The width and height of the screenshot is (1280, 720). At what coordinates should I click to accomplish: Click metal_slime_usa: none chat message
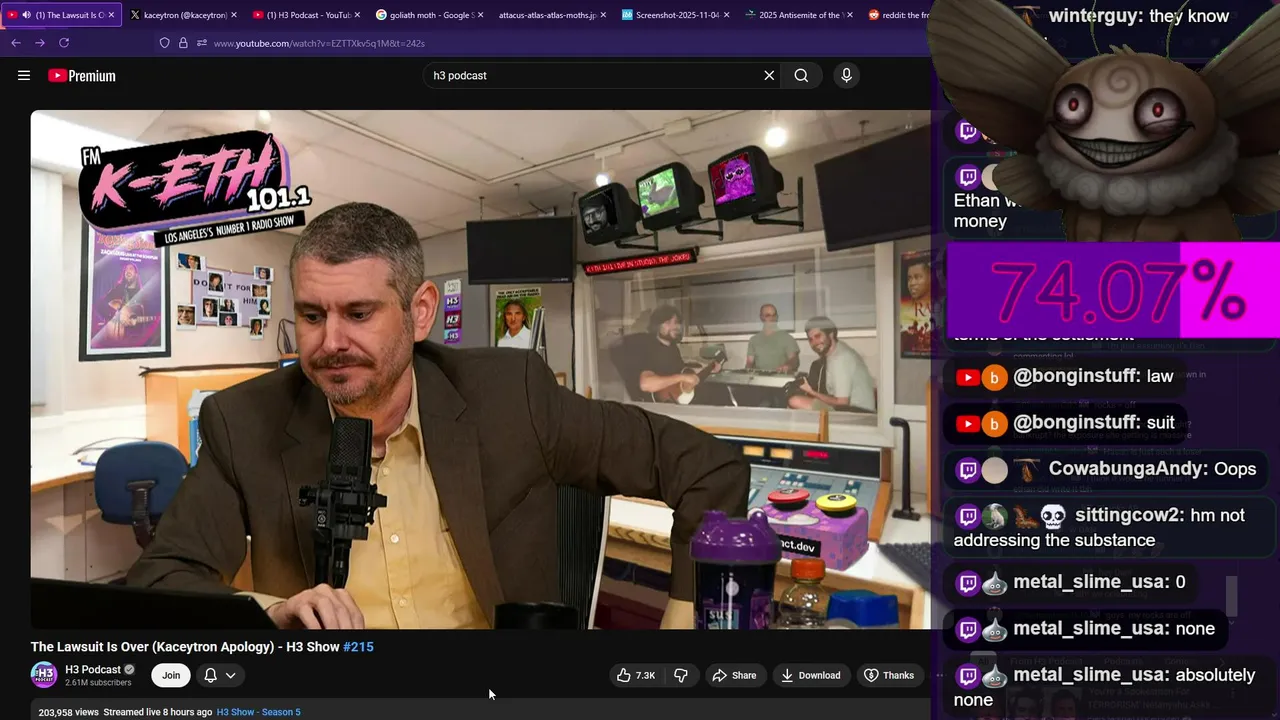tap(1085, 629)
